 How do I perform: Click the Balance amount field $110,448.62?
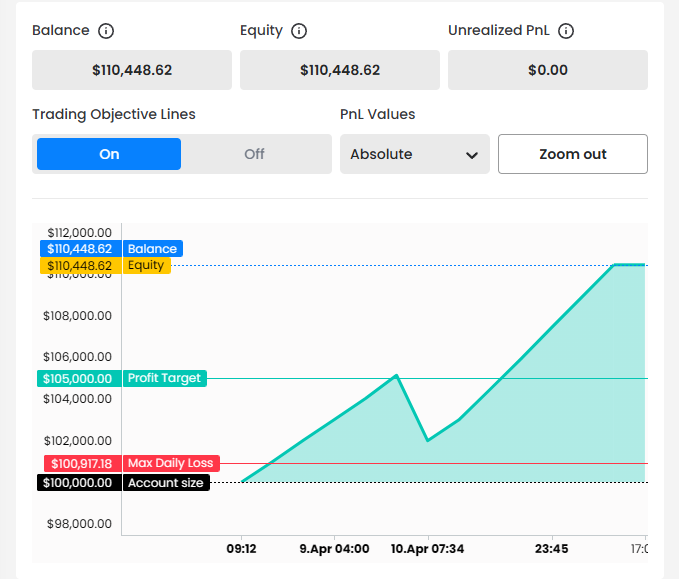click(132, 70)
